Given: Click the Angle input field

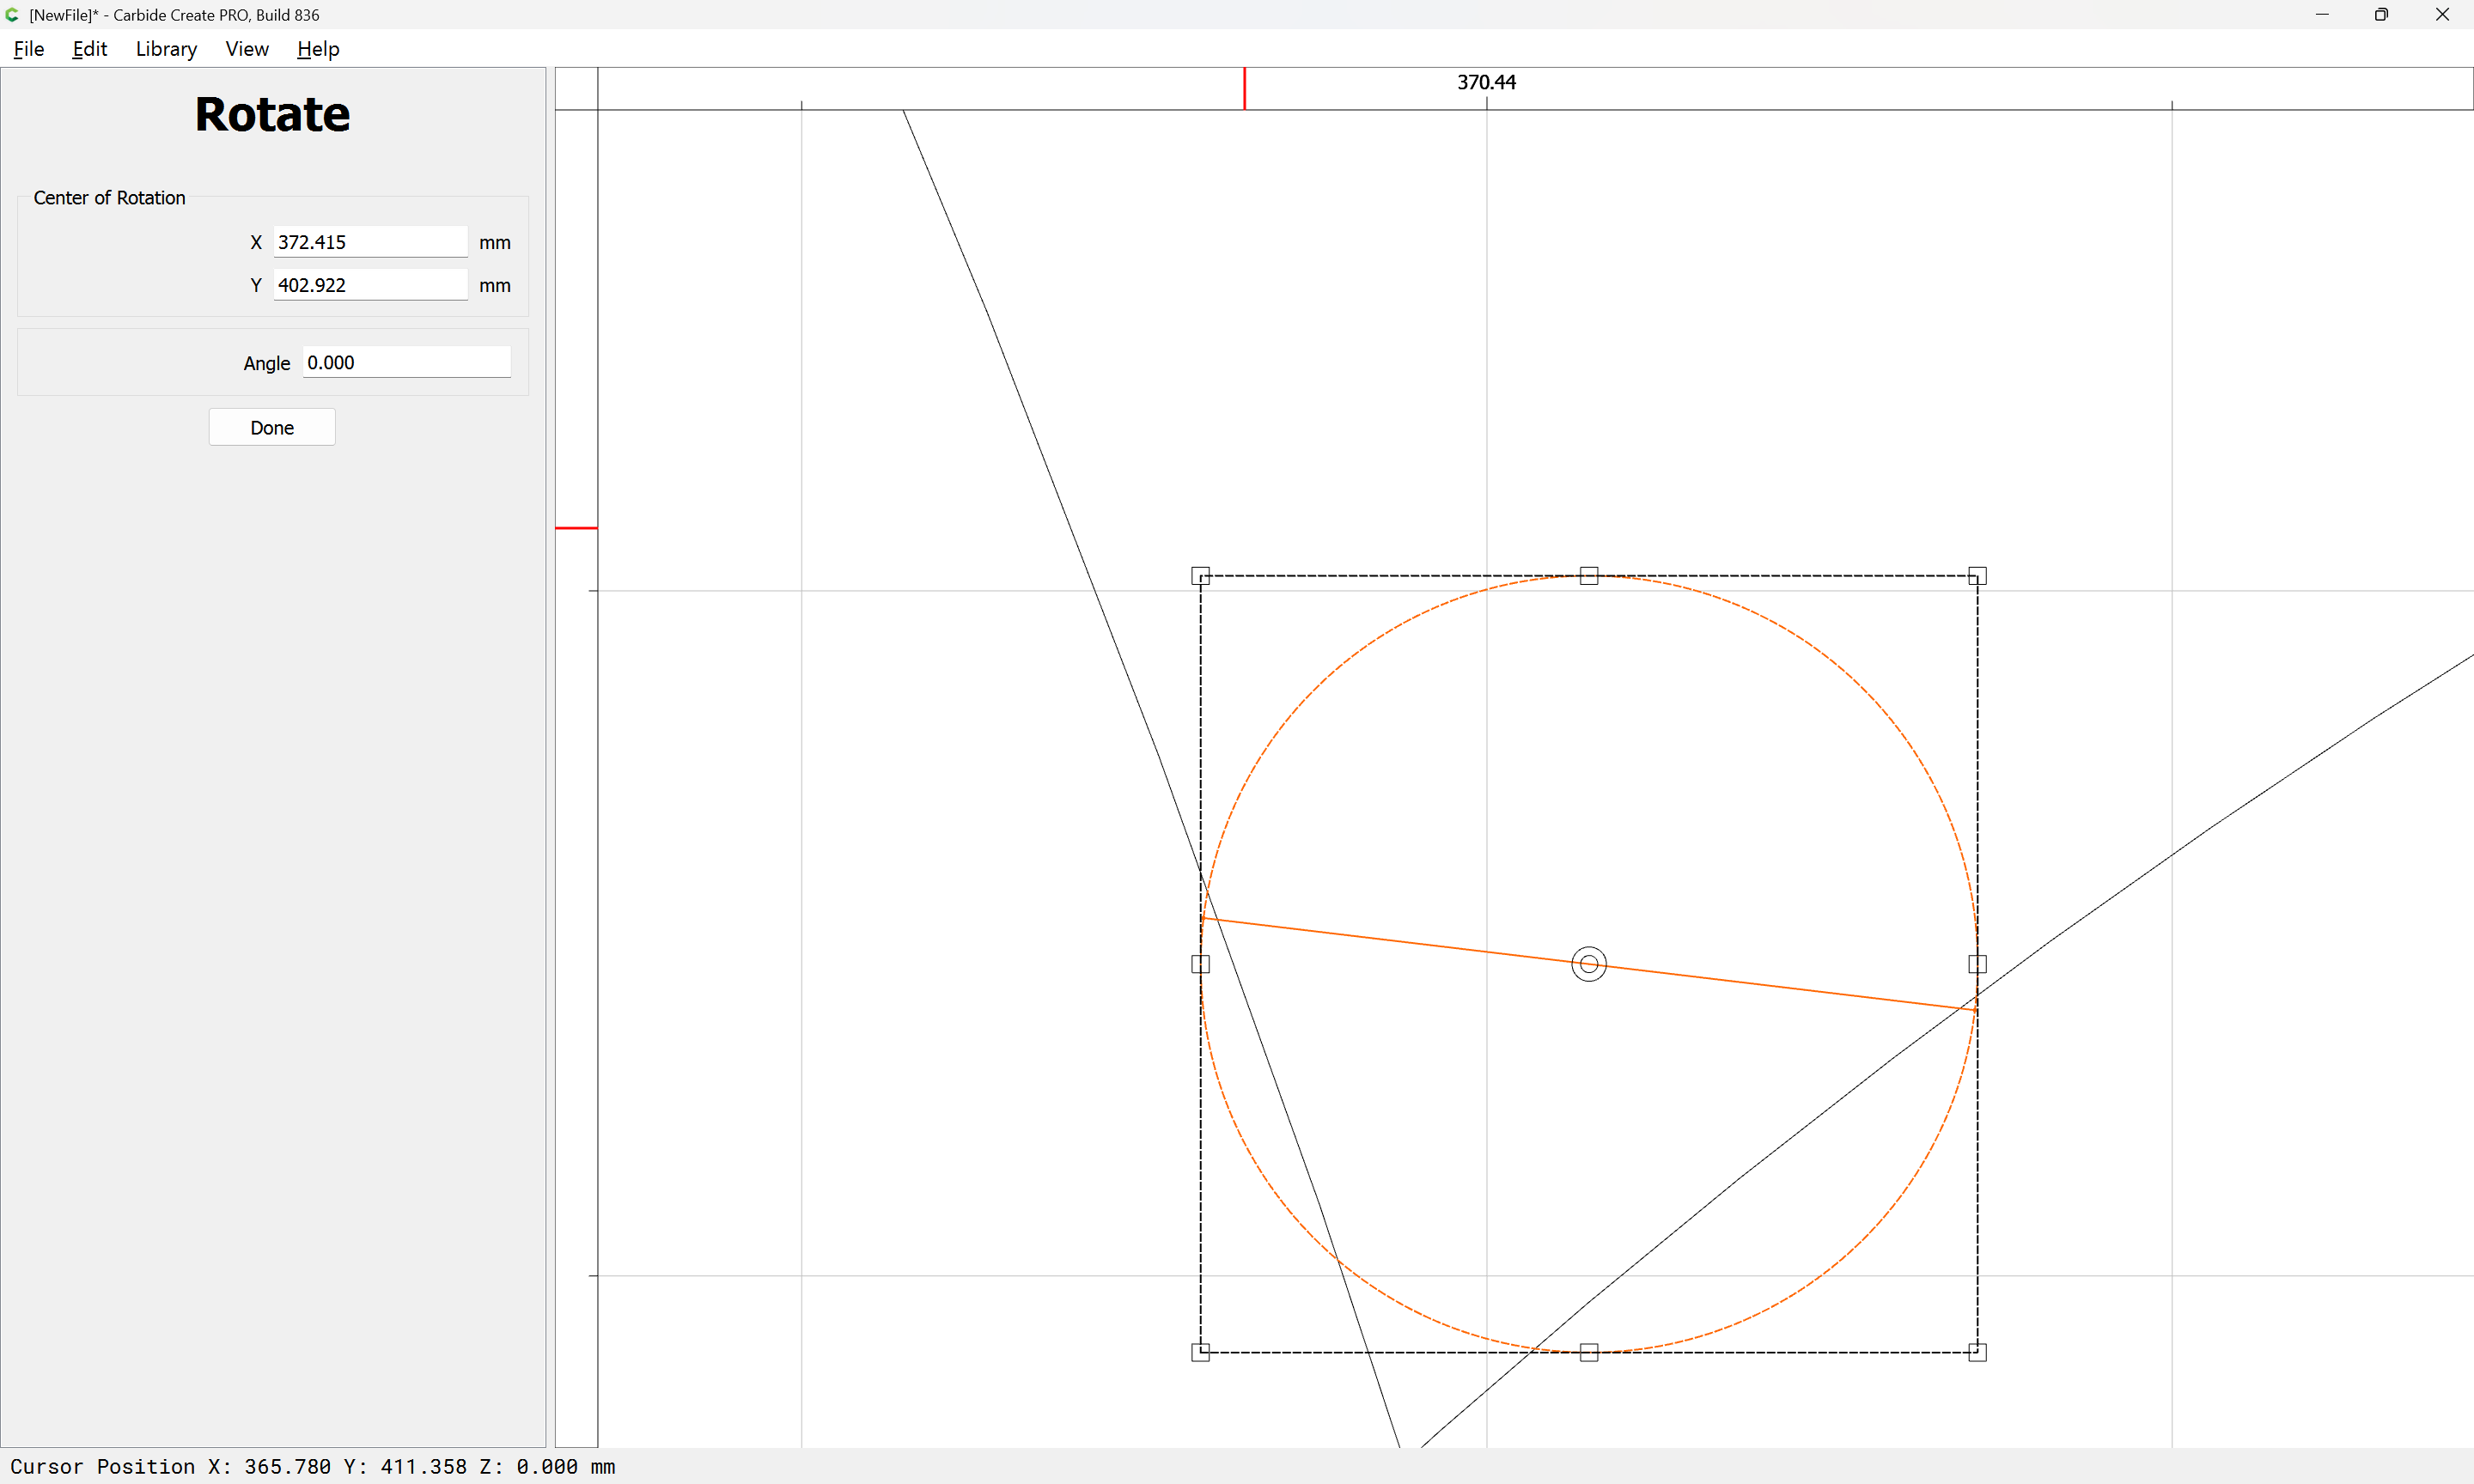Looking at the screenshot, I should click(406, 363).
